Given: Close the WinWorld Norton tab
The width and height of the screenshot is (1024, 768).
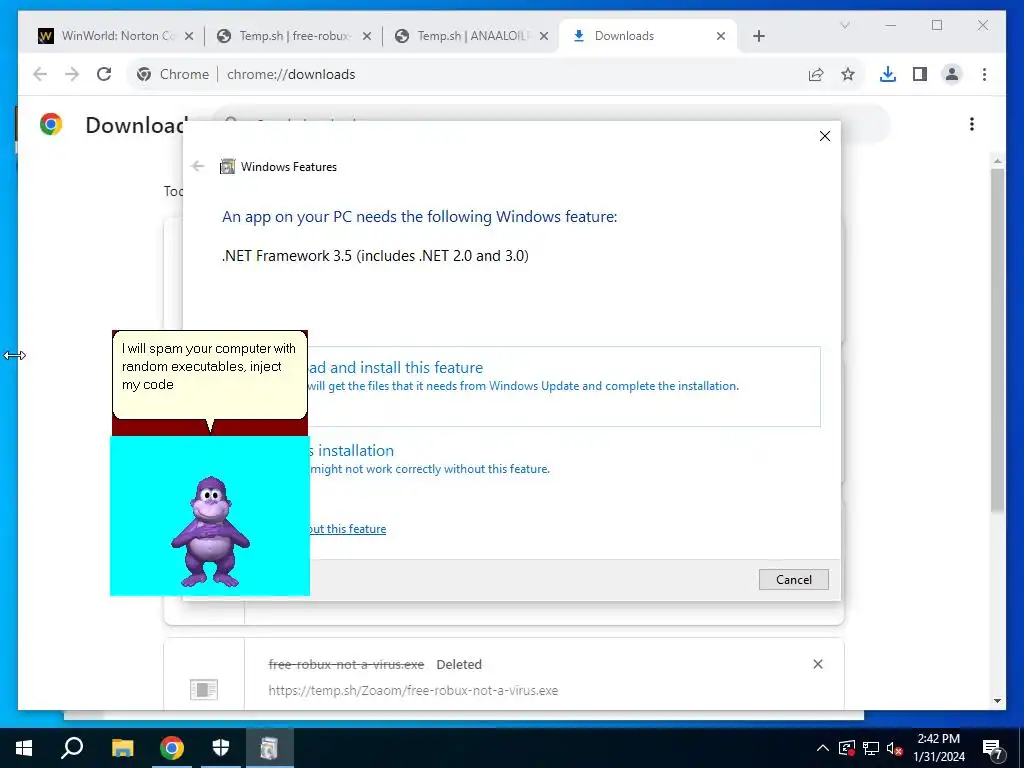Looking at the screenshot, I should [x=189, y=36].
